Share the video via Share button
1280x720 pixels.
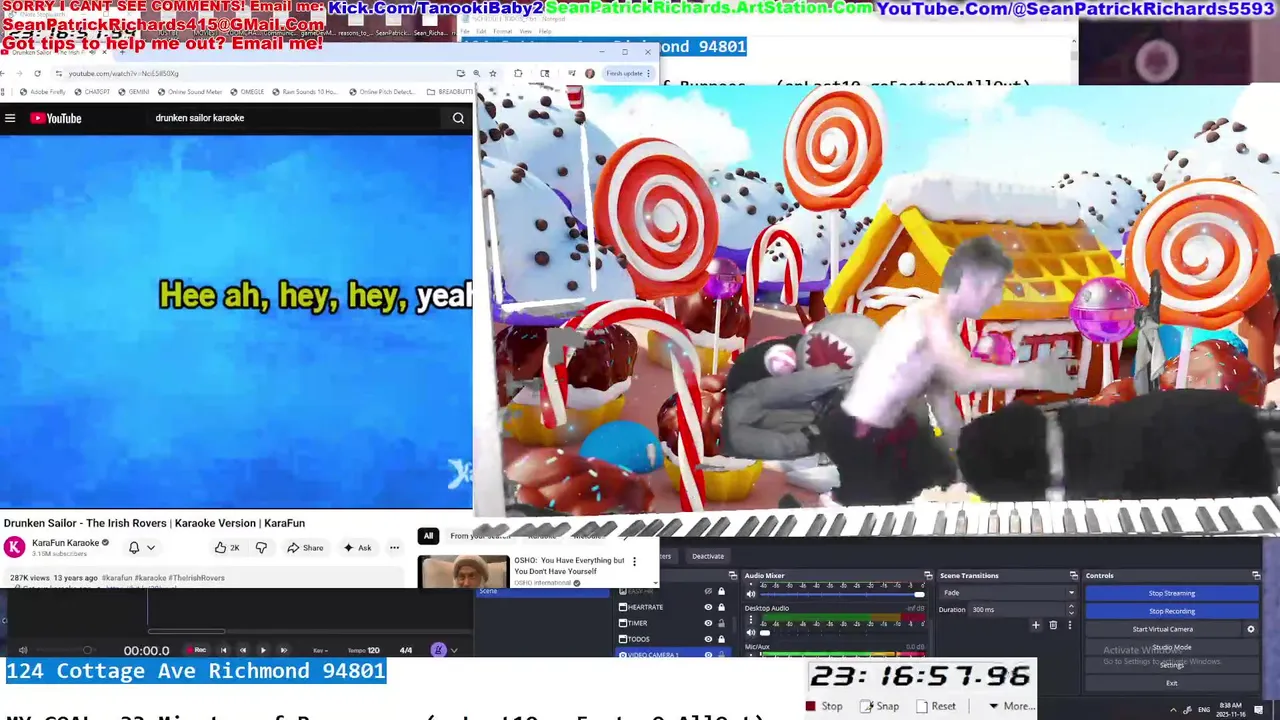tap(305, 547)
